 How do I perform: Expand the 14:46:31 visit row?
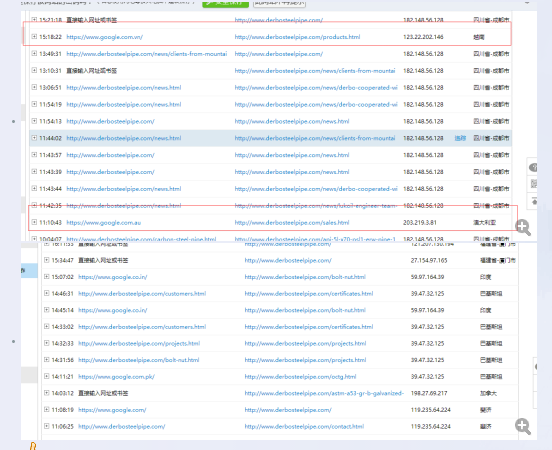46,293
